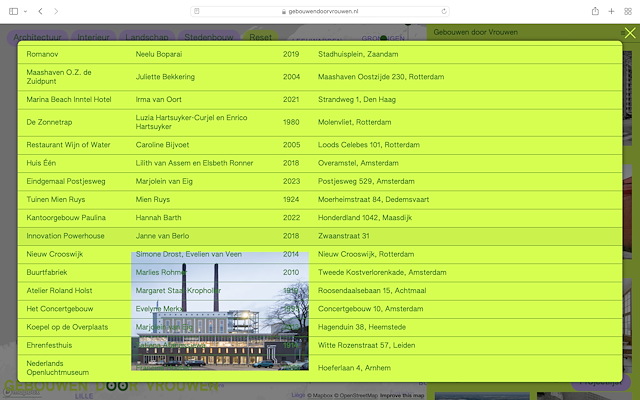Close the project list overlay

click(x=629, y=33)
